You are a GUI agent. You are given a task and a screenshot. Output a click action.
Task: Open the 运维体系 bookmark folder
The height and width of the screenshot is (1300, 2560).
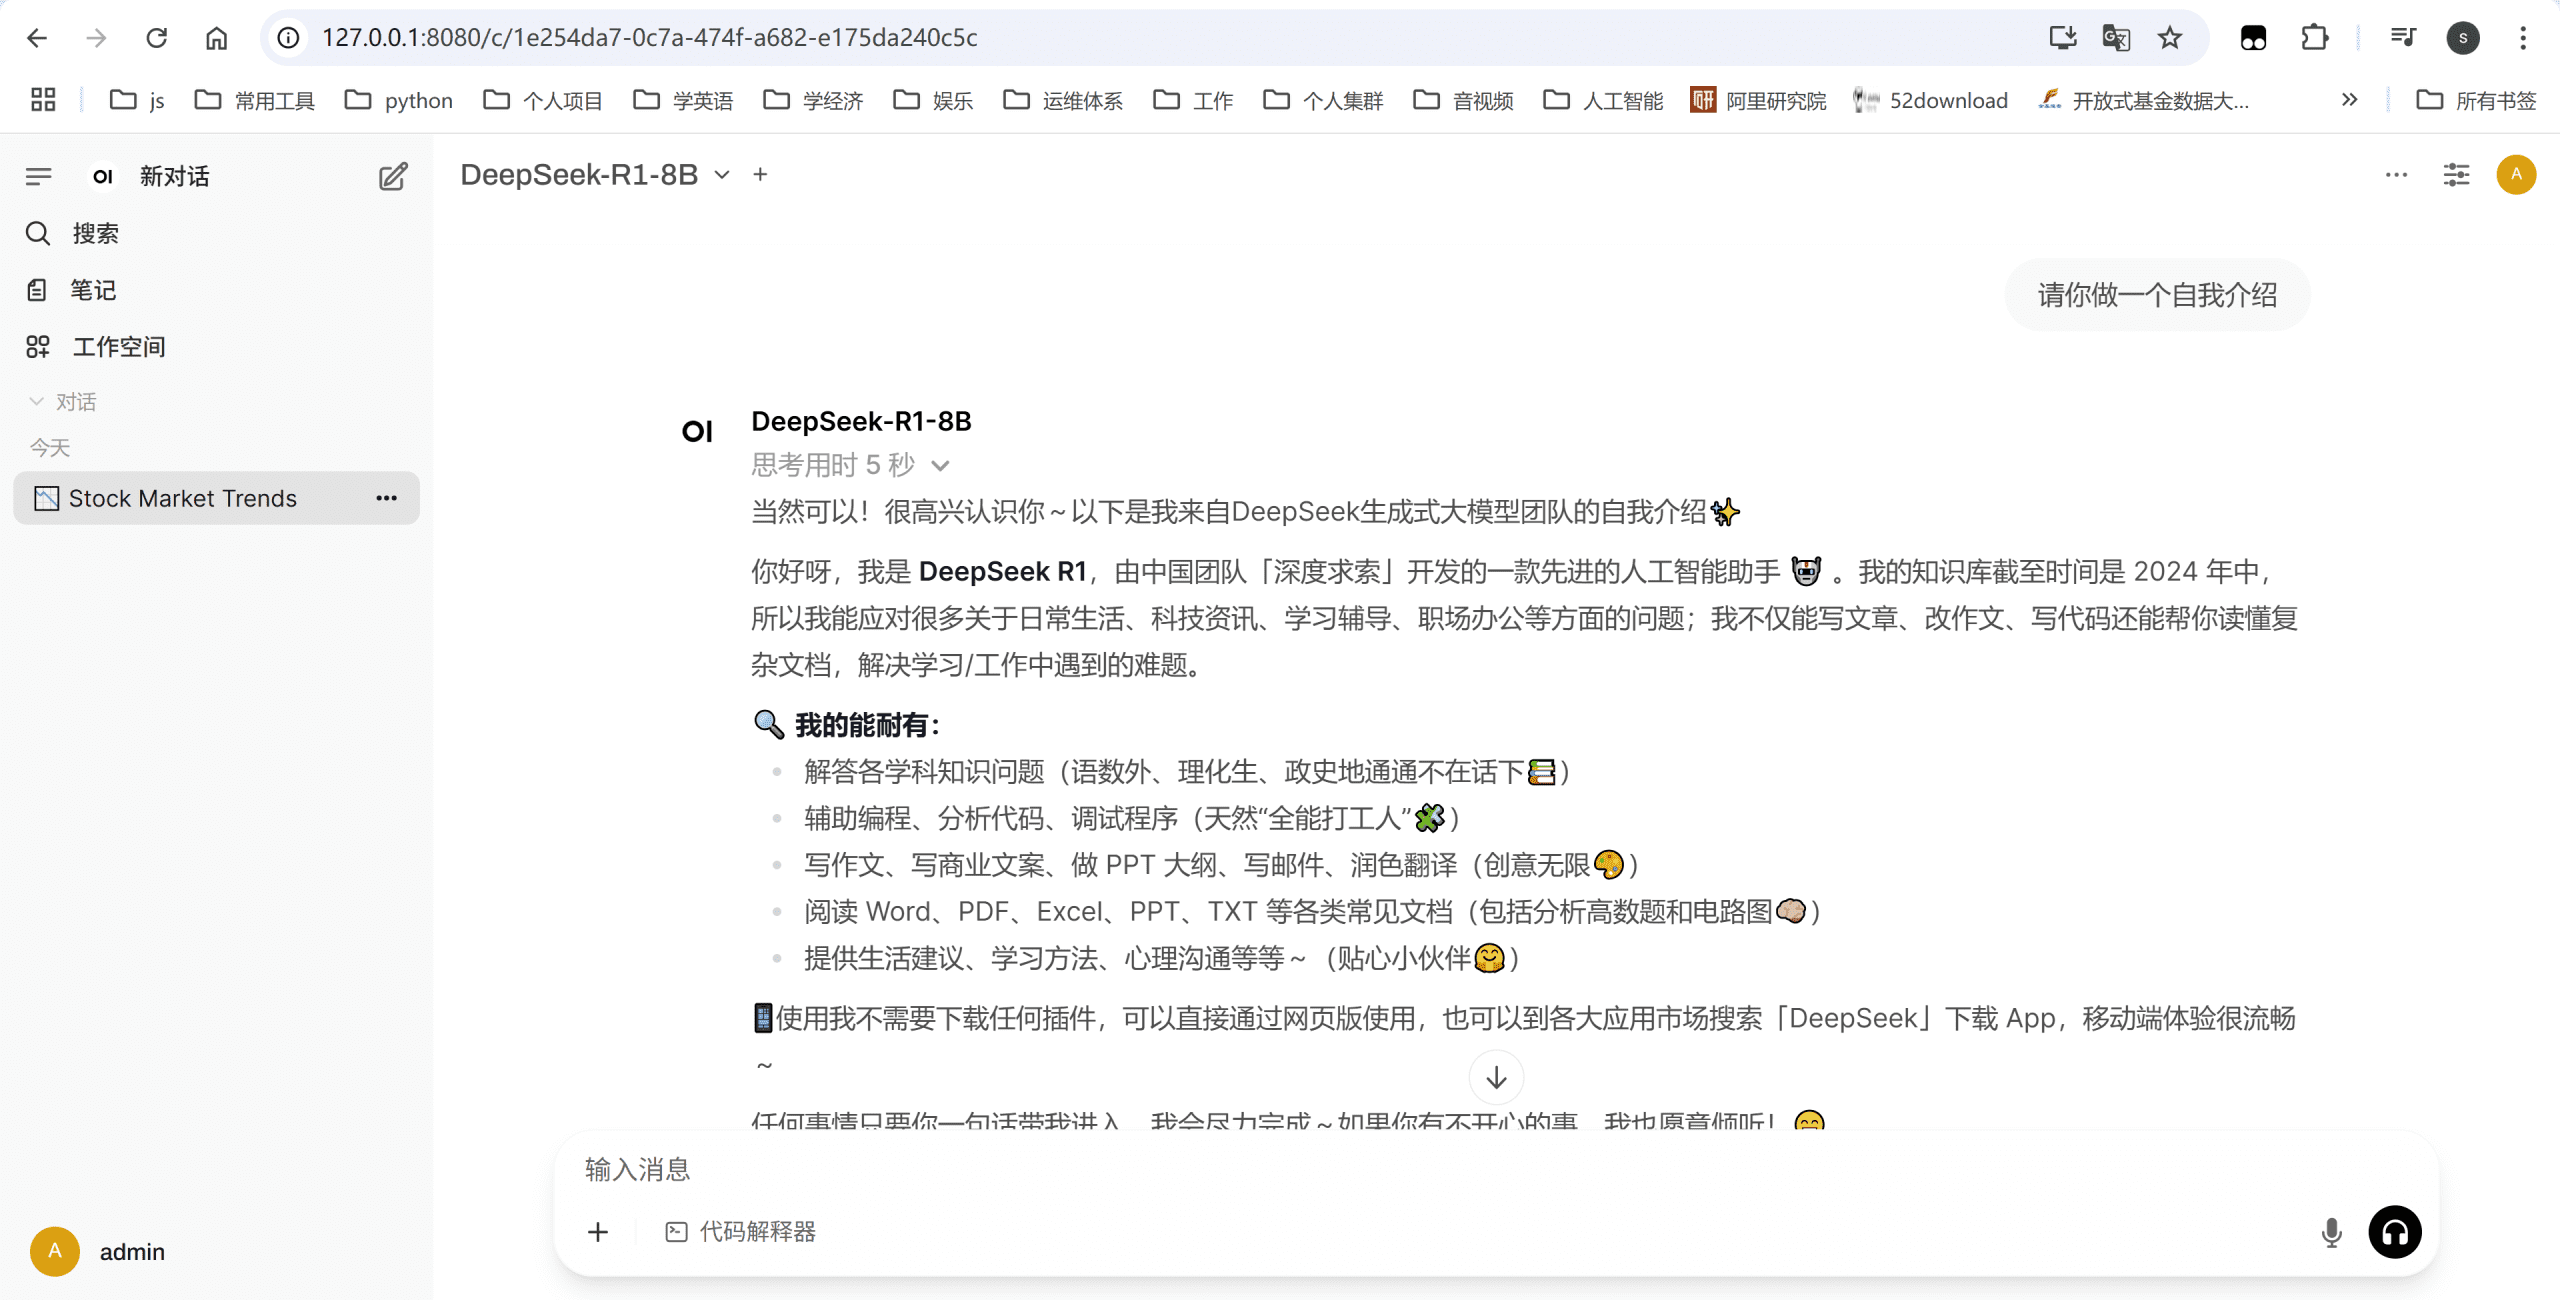pos(1063,100)
